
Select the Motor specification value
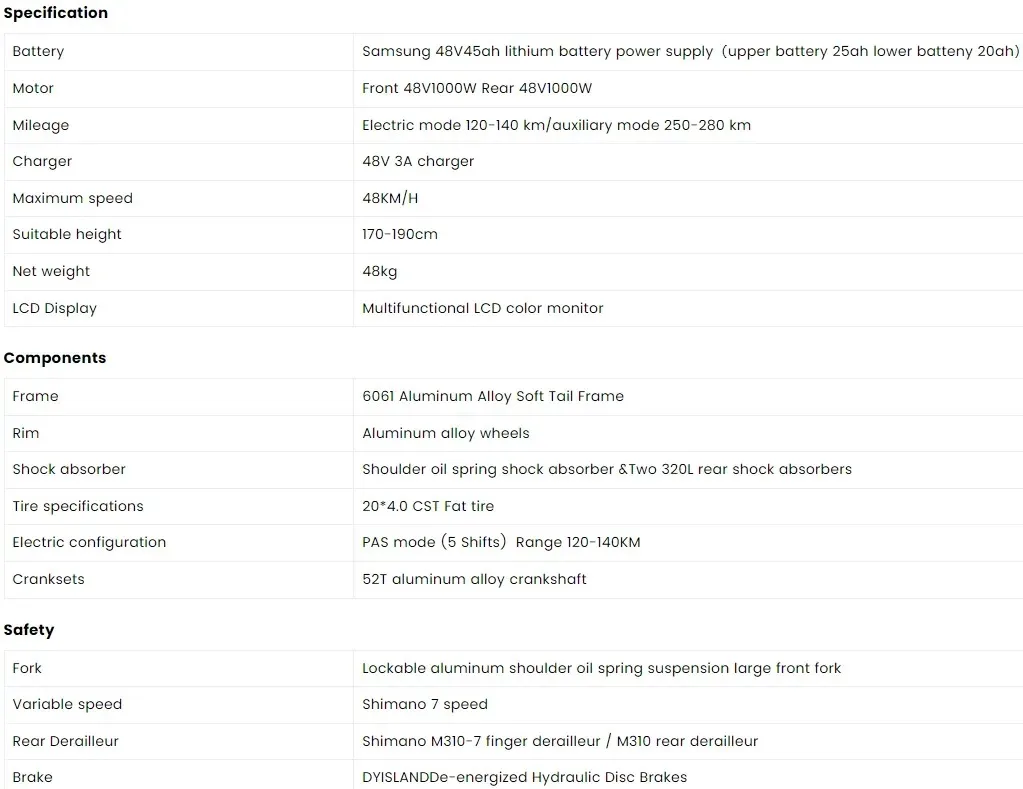(477, 88)
